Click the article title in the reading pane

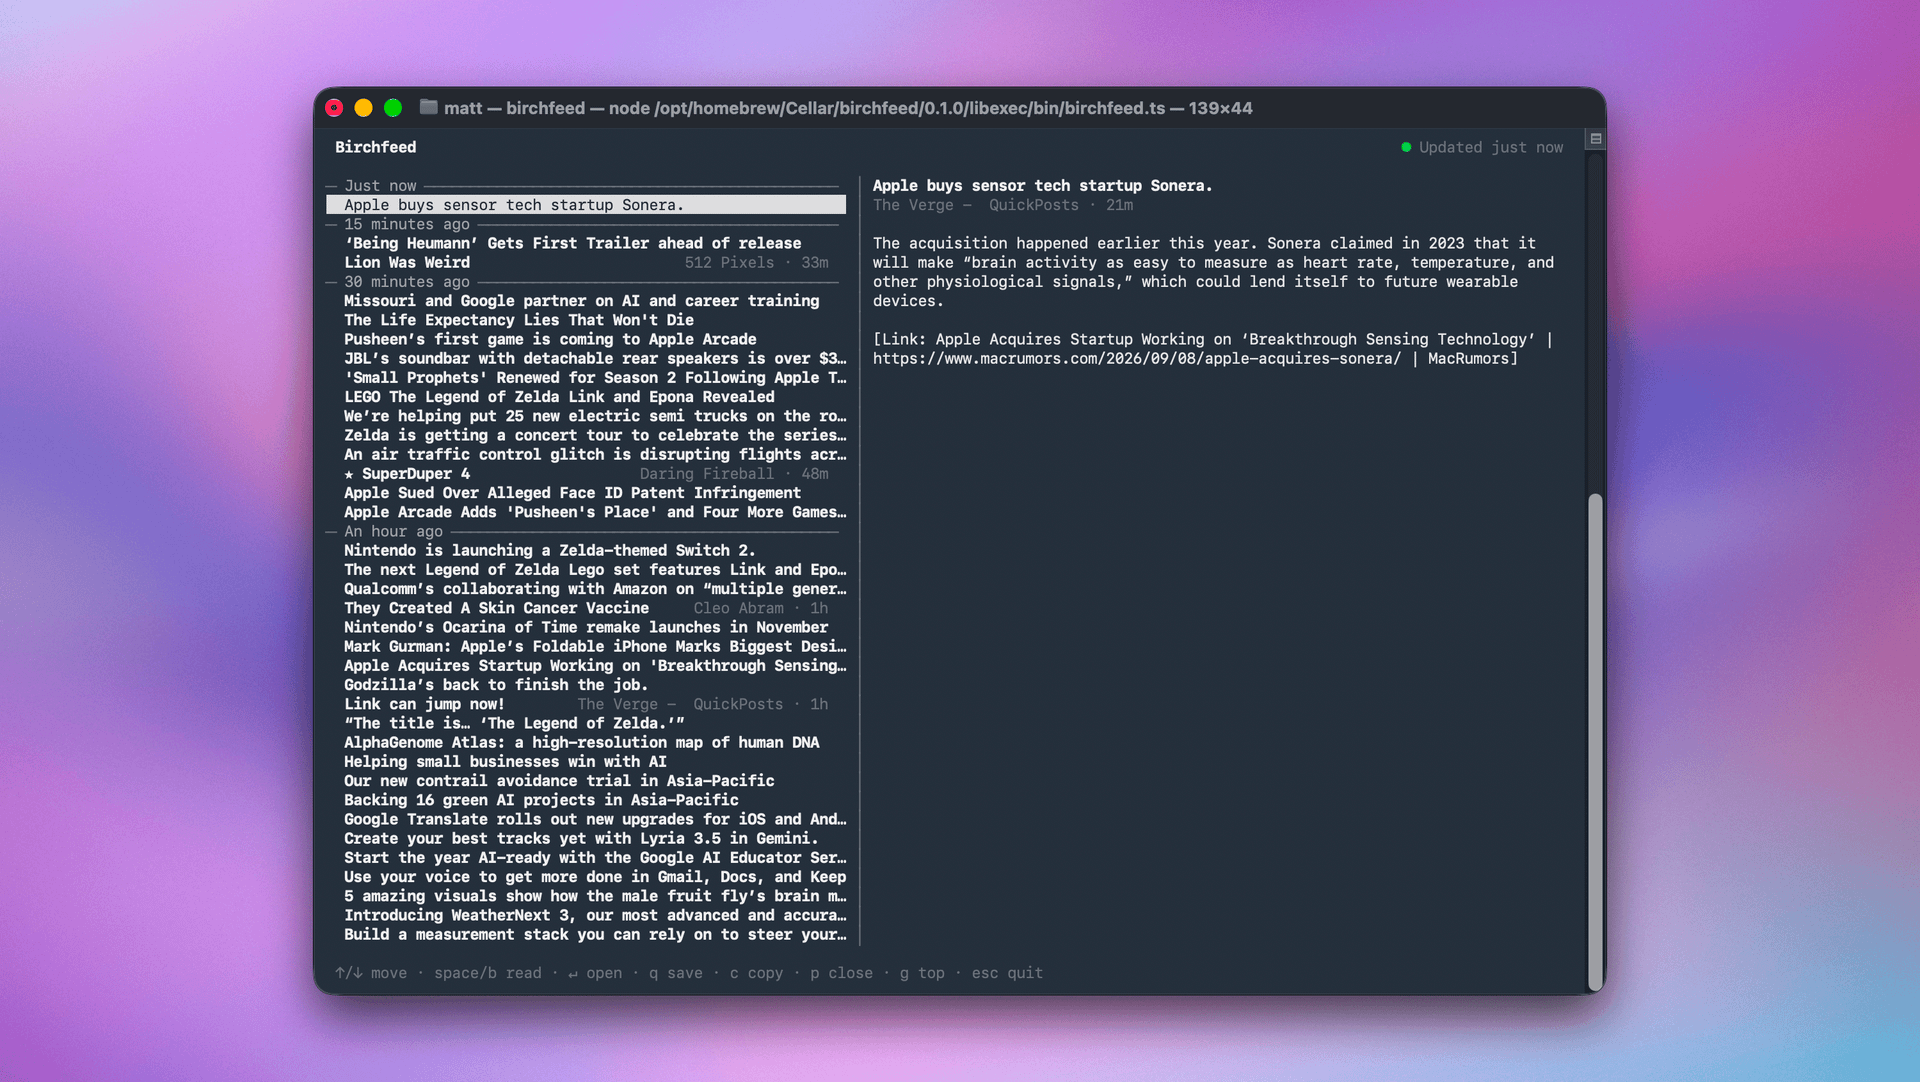1042,186
